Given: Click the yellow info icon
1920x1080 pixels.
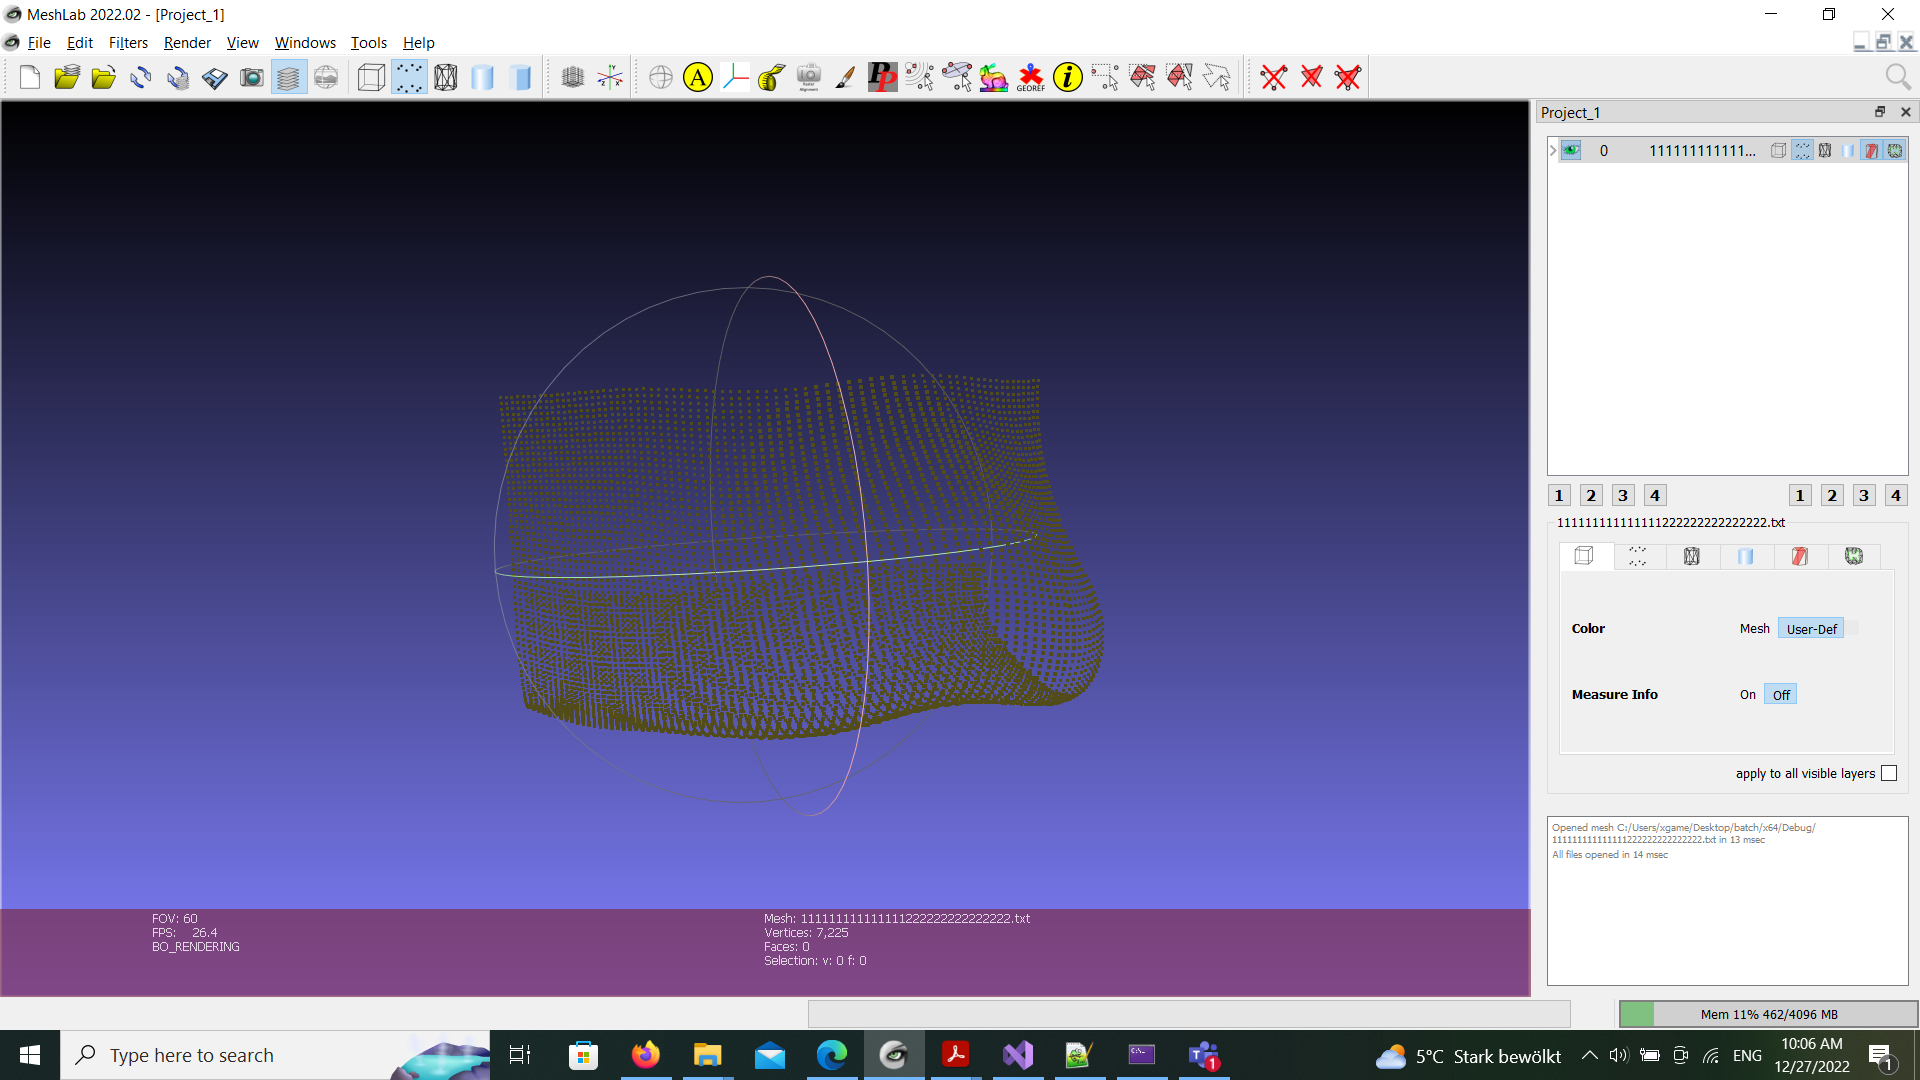Looking at the screenshot, I should (1068, 77).
